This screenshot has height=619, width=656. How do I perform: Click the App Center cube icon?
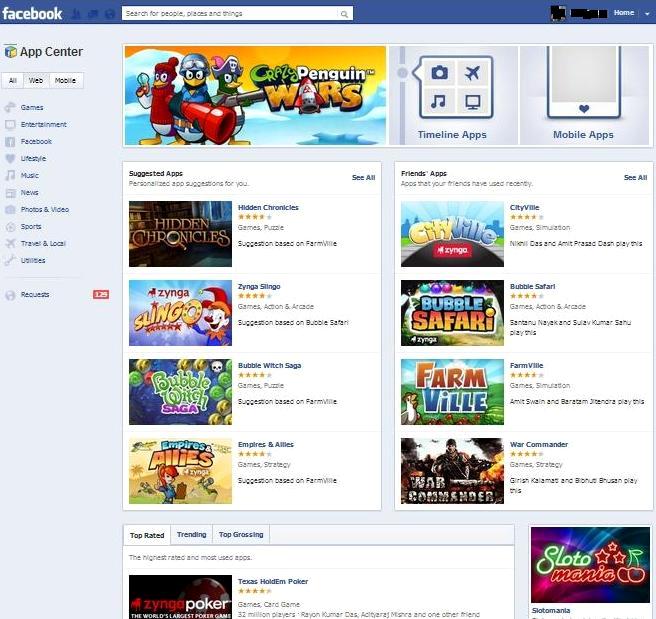(x=11, y=51)
